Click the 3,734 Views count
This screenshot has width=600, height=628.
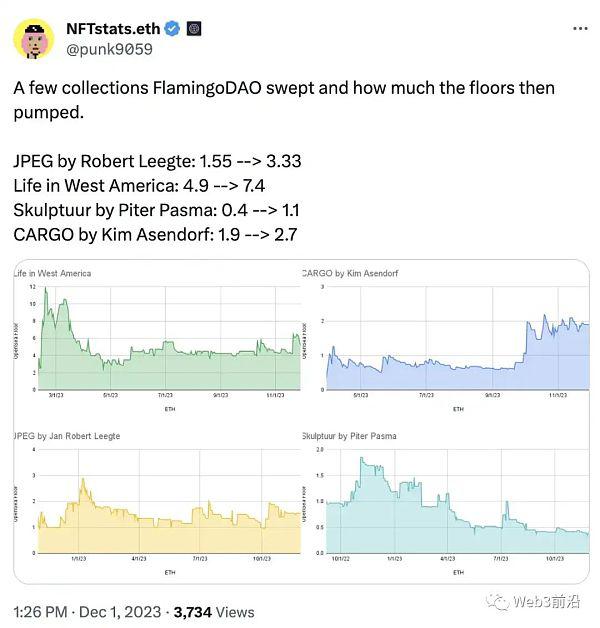pos(214,612)
